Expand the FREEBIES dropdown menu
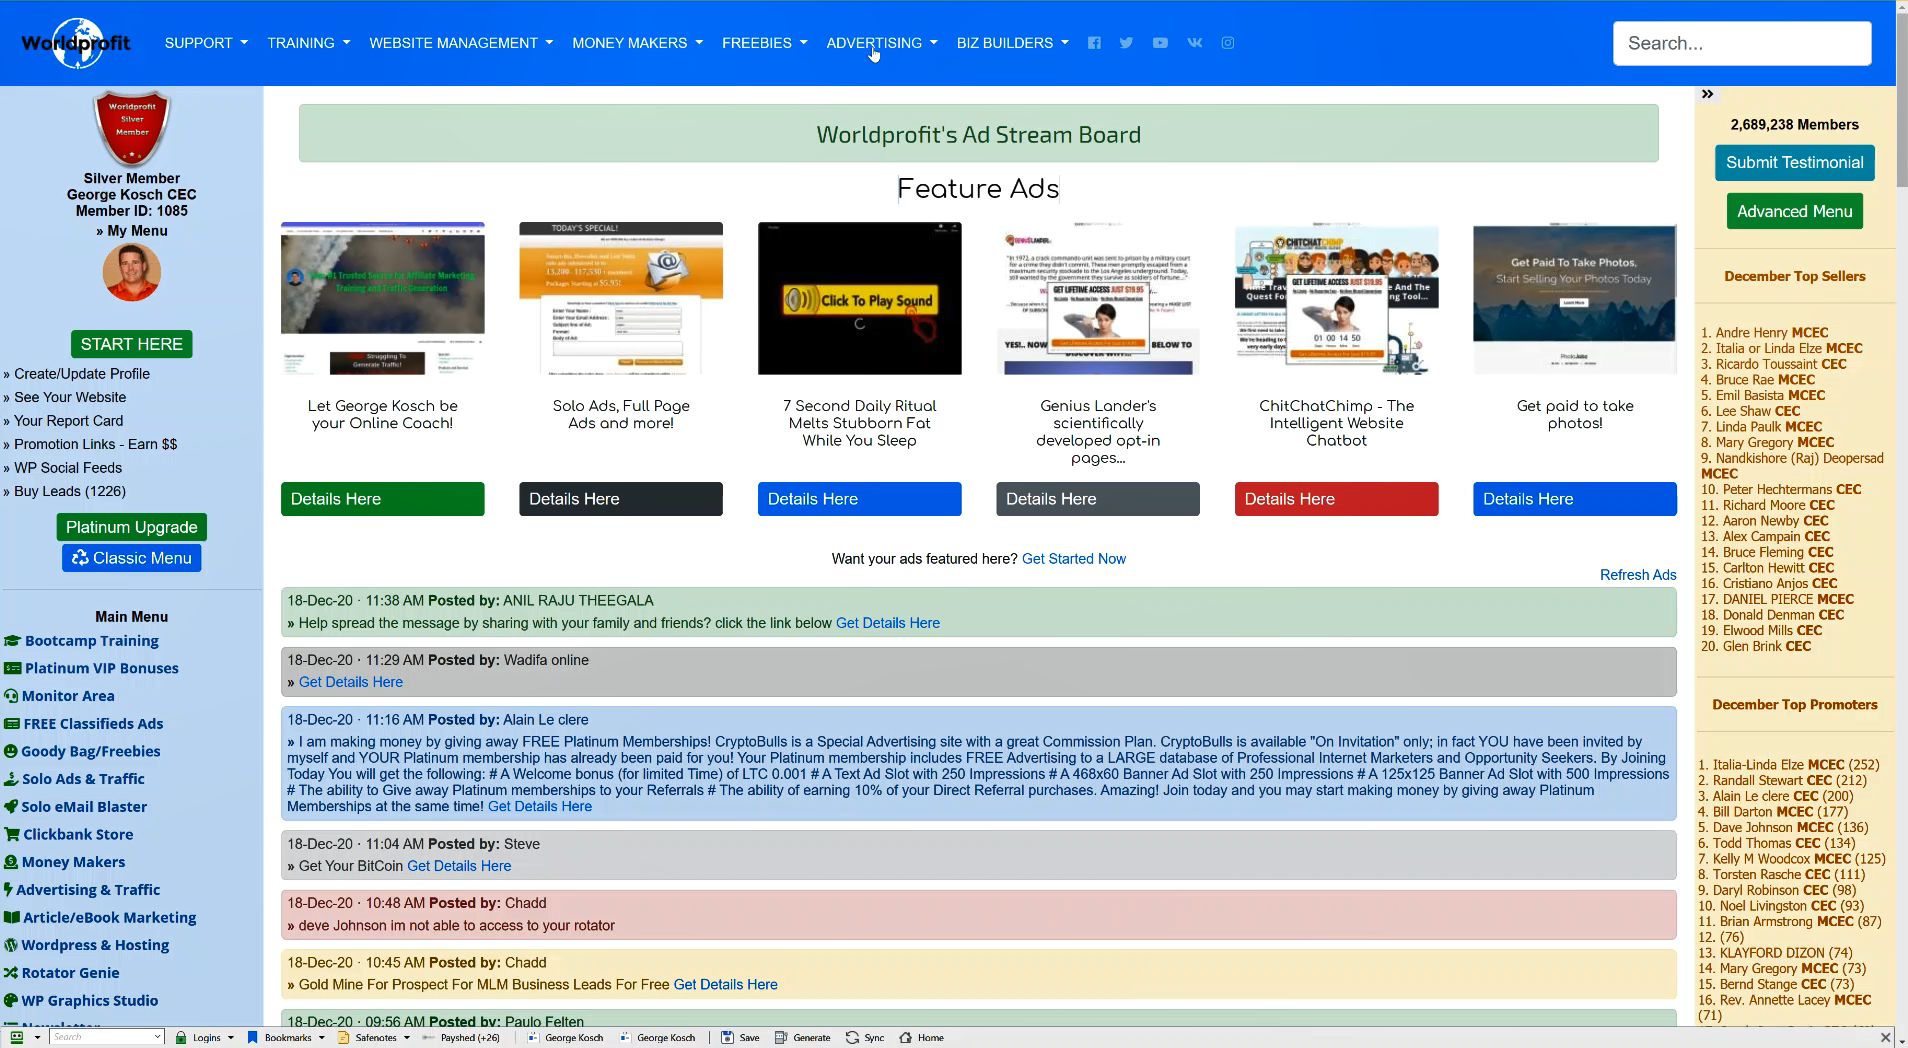1908x1048 pixels. tap(765, 43)
